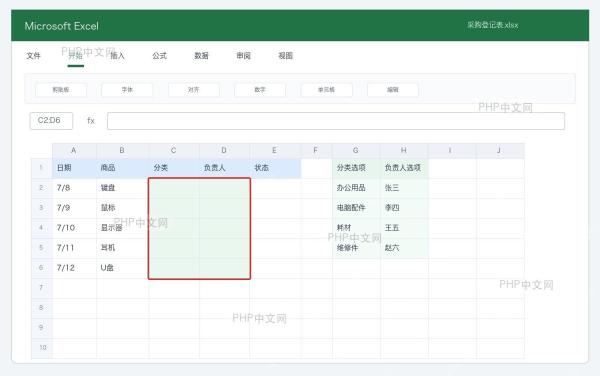
Task: Select column E header
Action: click(x=275, y=151)
